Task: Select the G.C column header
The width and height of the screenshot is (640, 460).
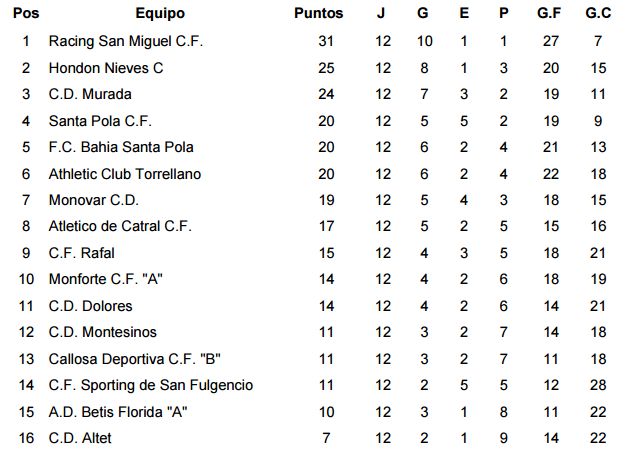Action: click(x=599, y=14)
